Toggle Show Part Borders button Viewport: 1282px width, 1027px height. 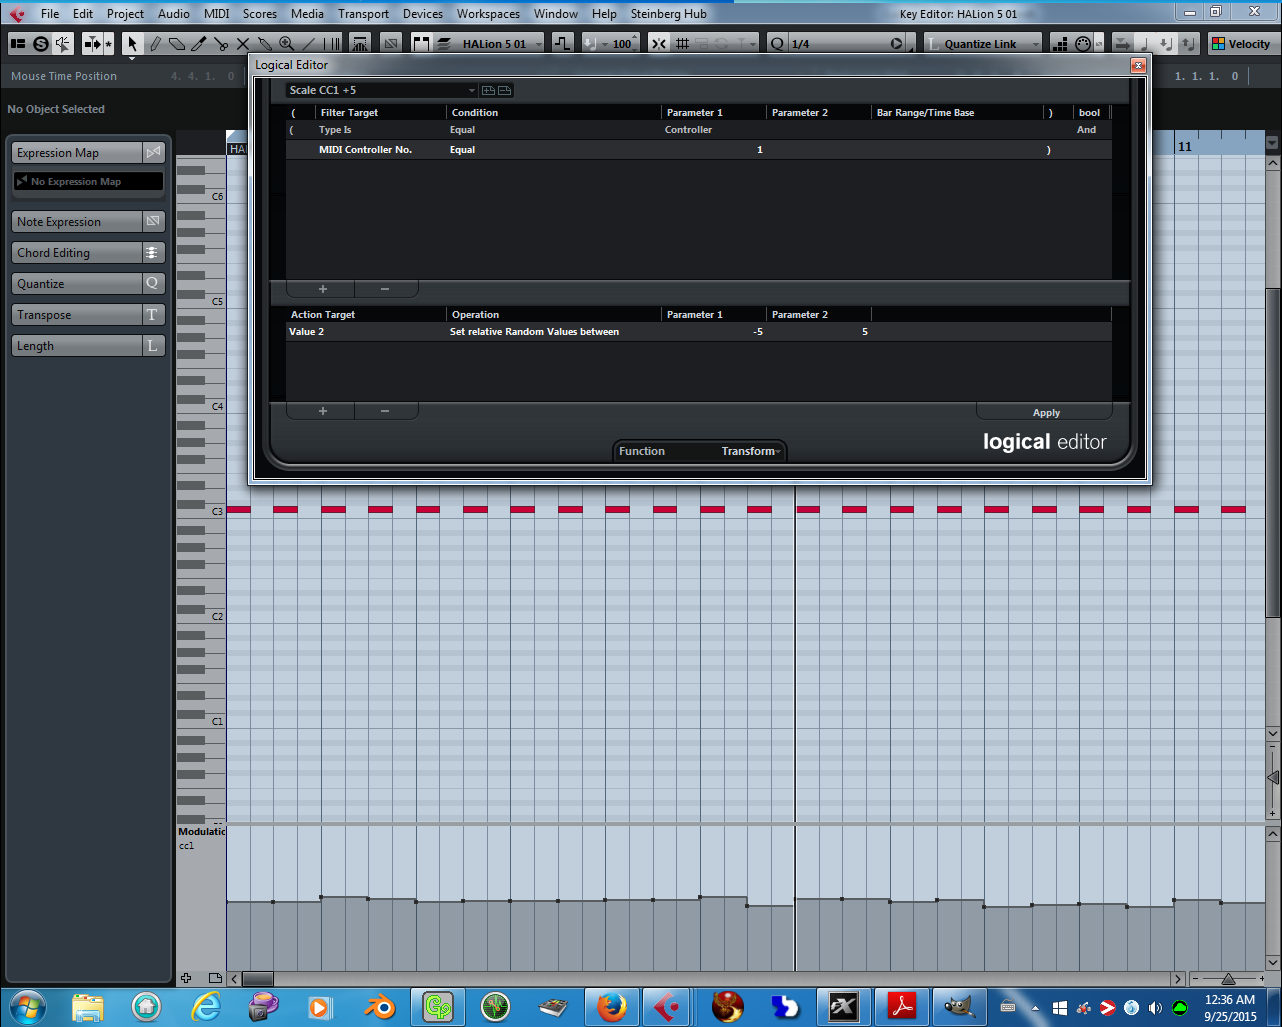(x=420, y=44)
